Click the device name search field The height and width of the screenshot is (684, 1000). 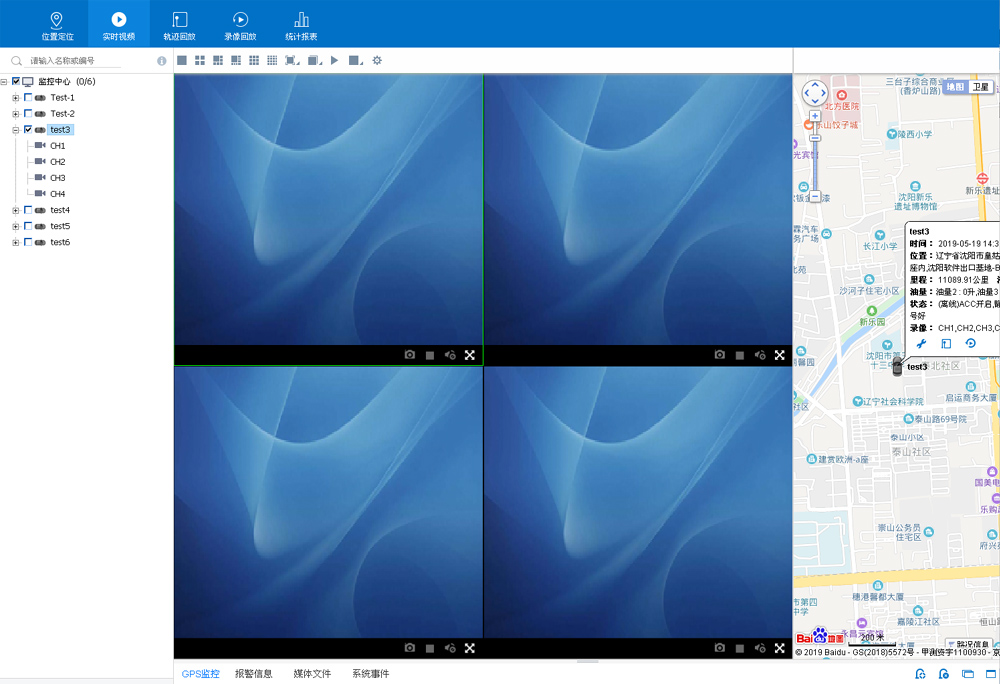click(85, 61)
